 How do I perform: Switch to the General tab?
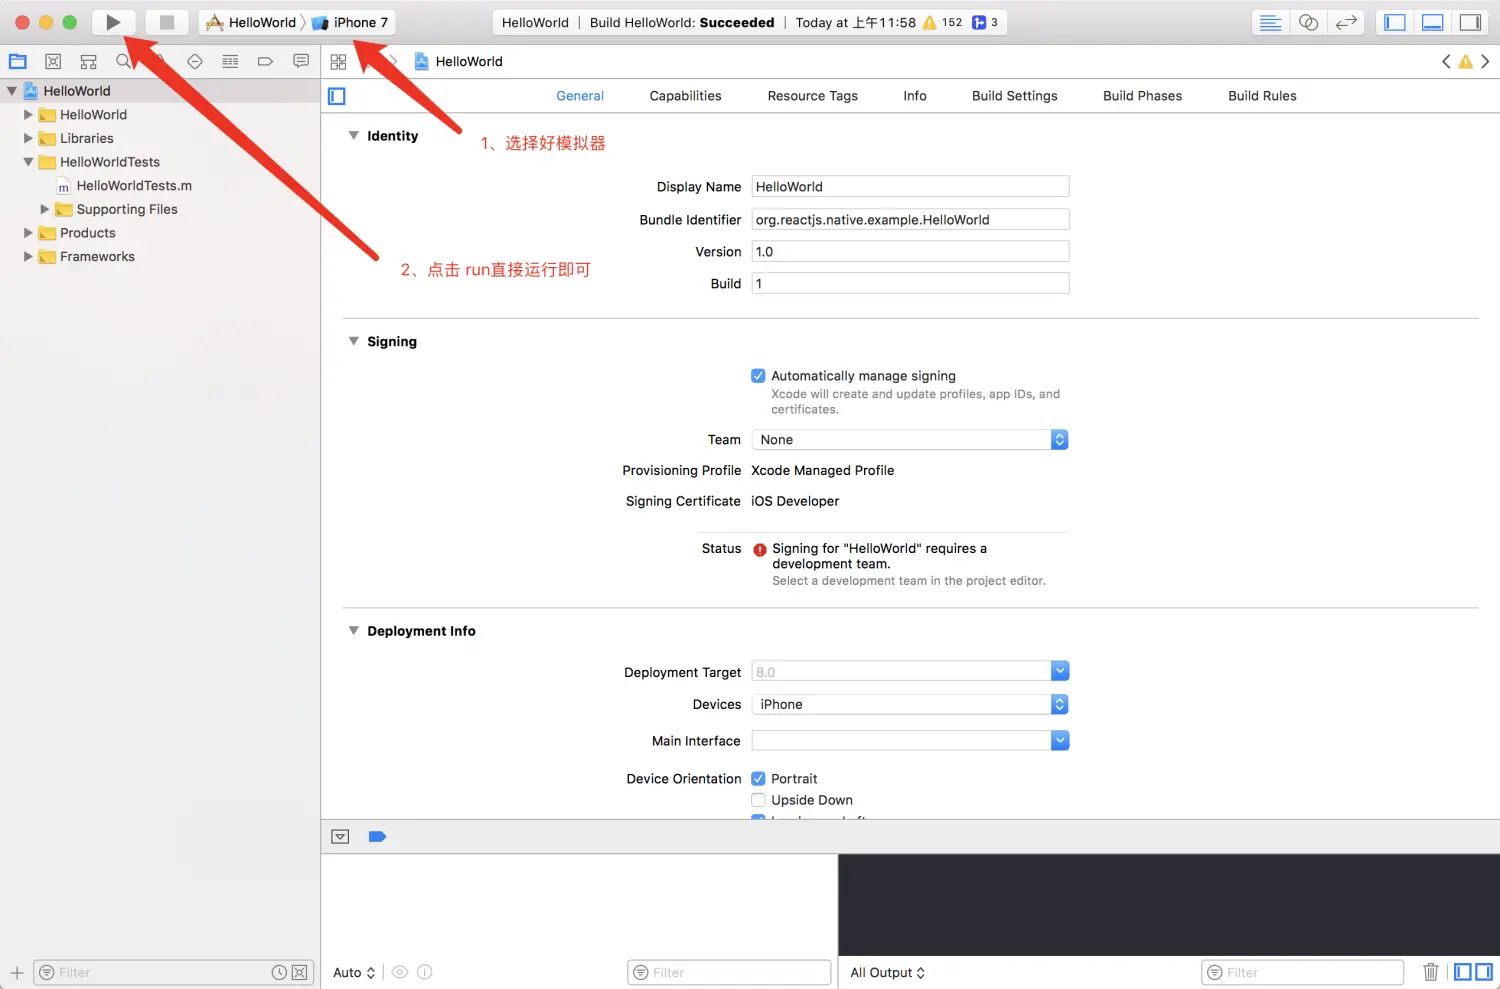tap(580, 96)
